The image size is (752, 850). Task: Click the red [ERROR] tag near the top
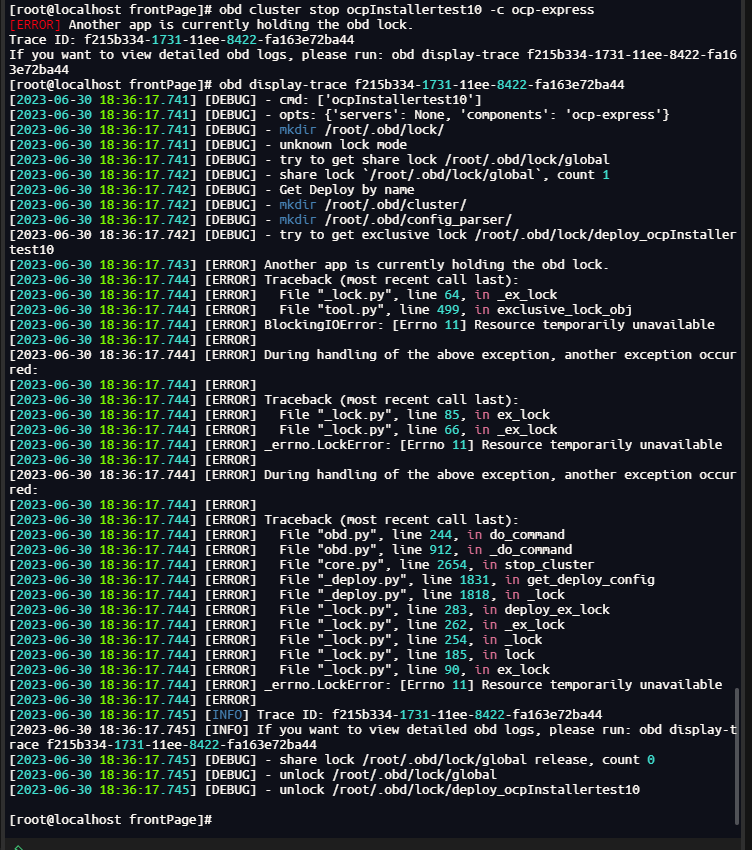[x=35, y=25]
